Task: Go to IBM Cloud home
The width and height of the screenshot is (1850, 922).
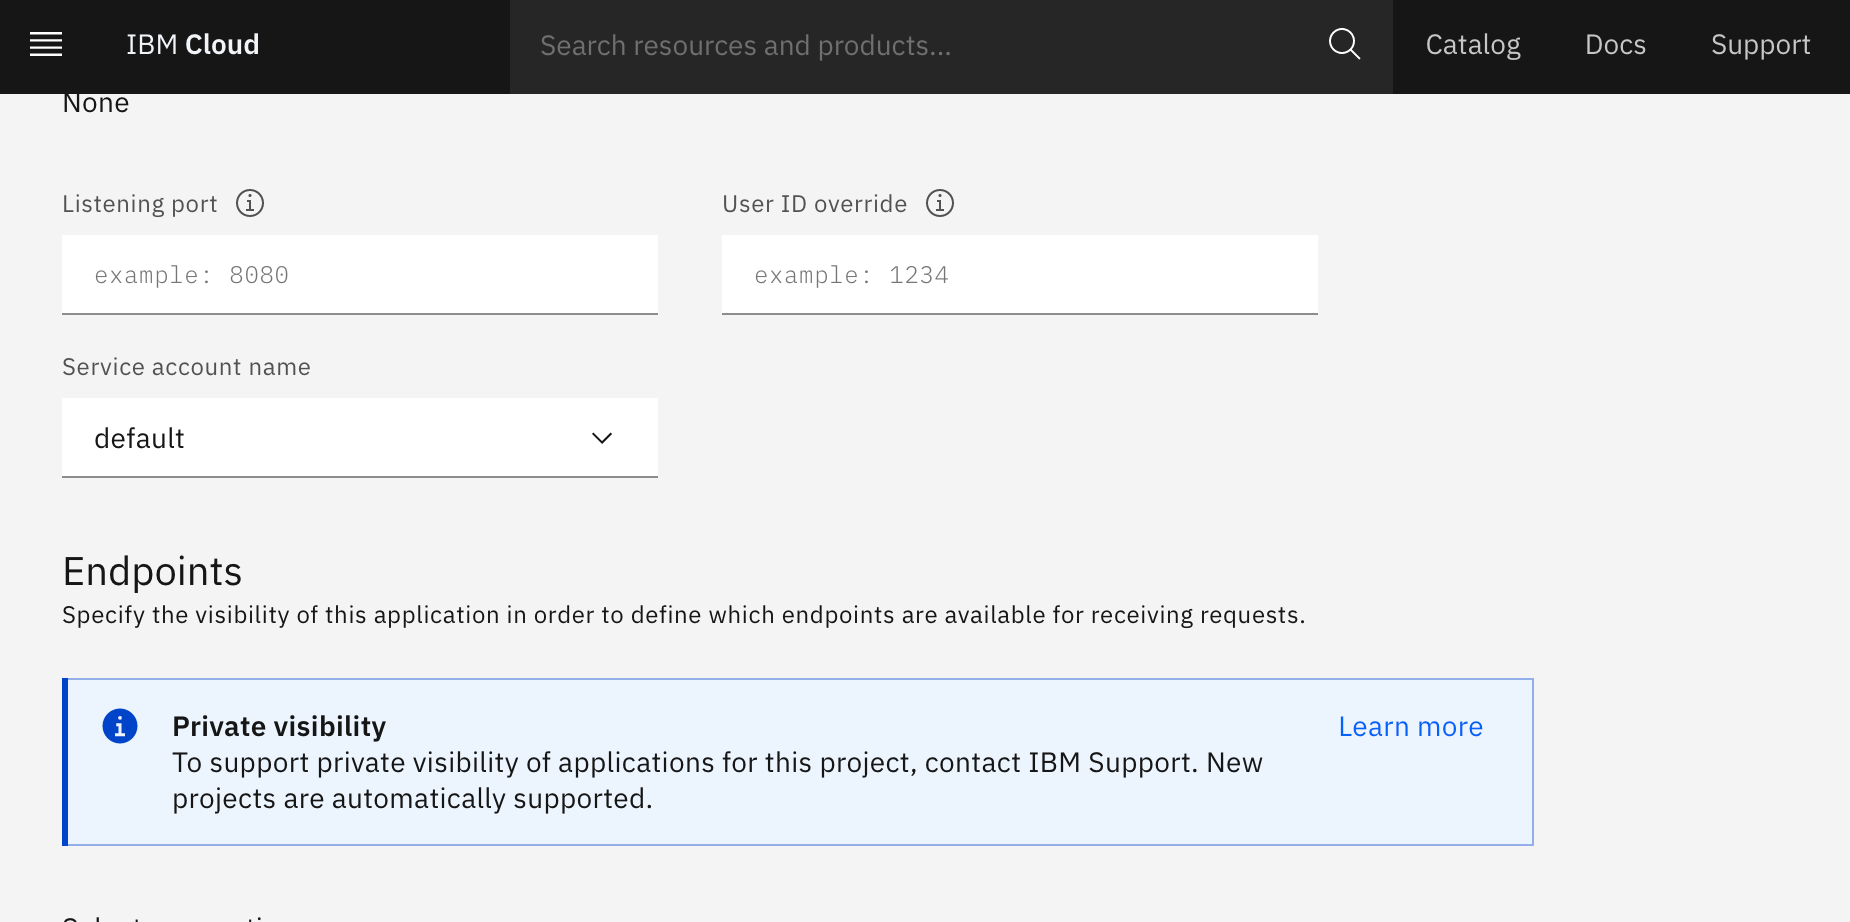Action: (x=193, y=45)
